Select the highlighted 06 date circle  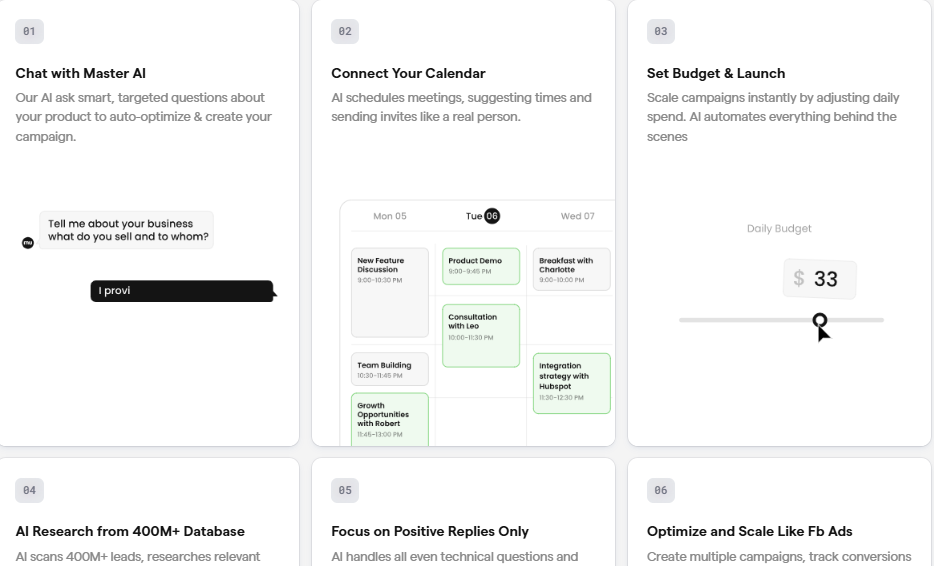coord(491,216)
